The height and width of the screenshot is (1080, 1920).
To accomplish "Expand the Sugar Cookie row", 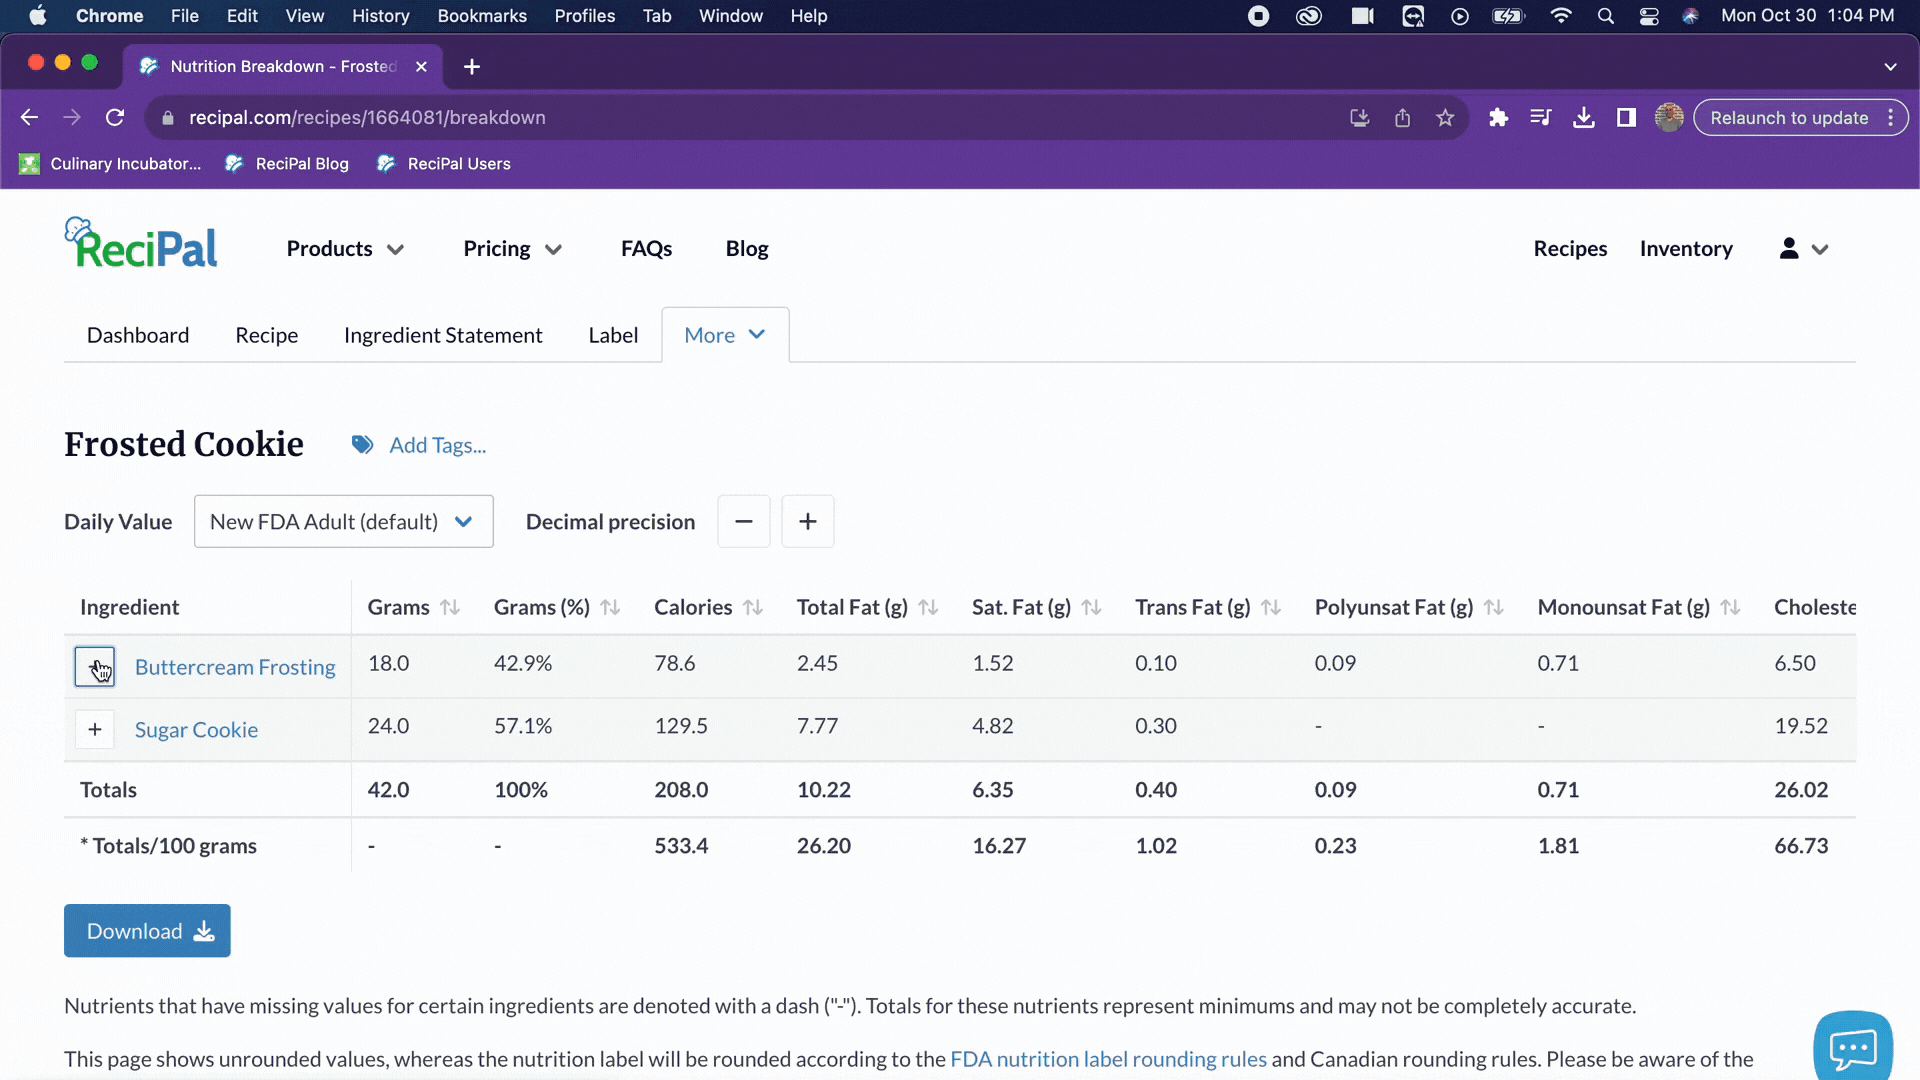I will click(95, 730).
